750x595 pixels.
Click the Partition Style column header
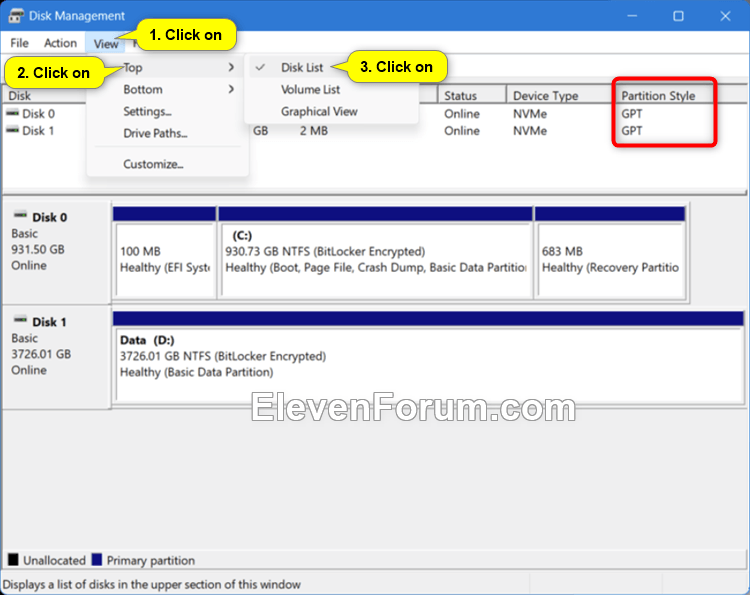(658, 96)
